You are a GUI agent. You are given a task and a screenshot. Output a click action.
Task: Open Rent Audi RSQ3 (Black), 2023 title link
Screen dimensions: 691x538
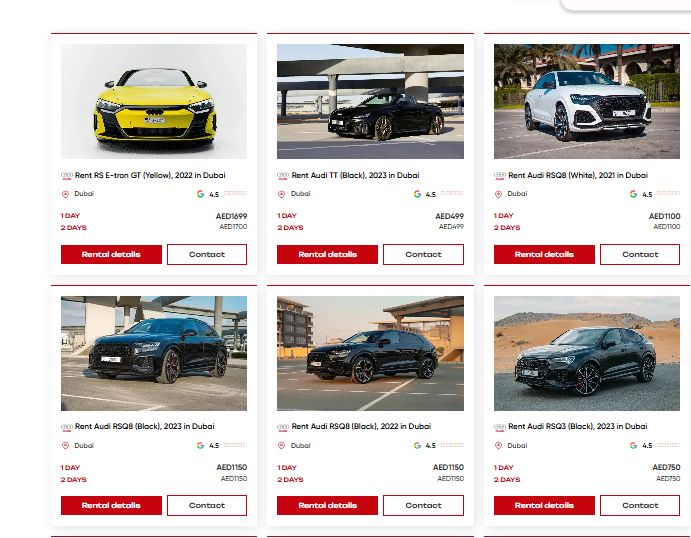578,427
